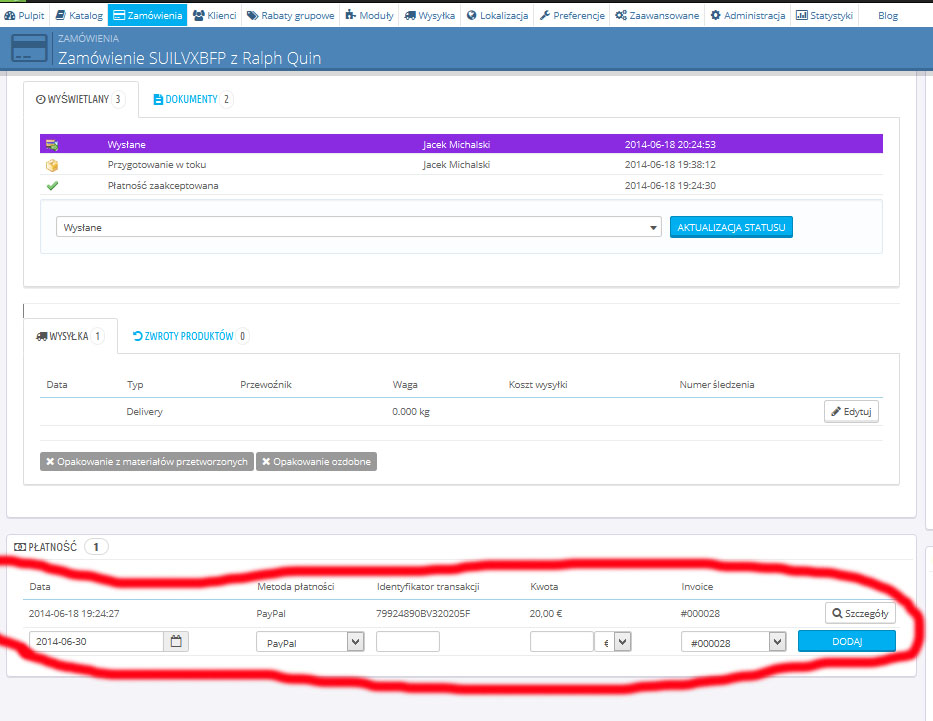Click Szczegóły button for PayPal payment
Viewport: 933px width, 721px height.
click(x=860, y=613)
